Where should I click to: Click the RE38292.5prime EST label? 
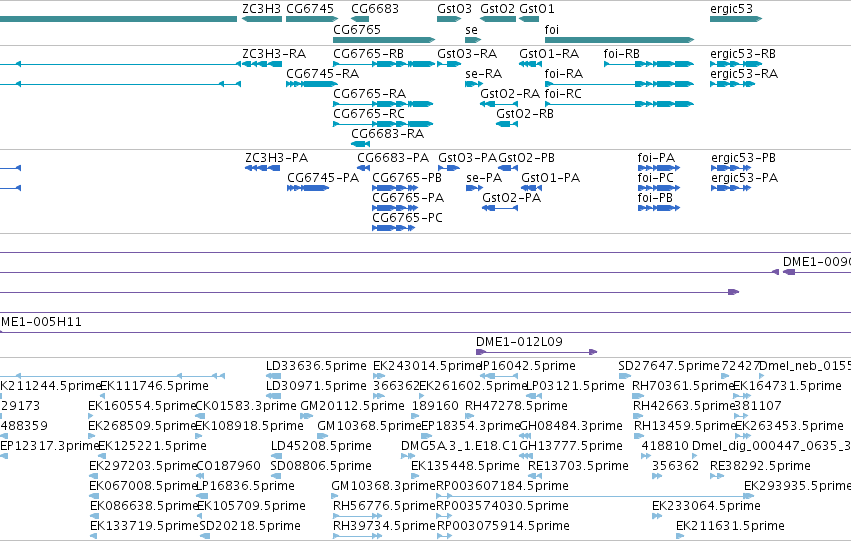760,466
